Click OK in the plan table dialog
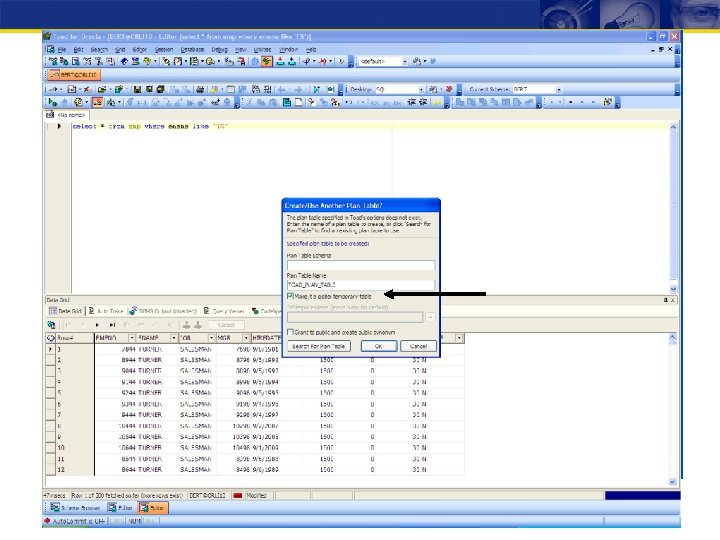Screen dimensions: 720x540 click(379, 346)
